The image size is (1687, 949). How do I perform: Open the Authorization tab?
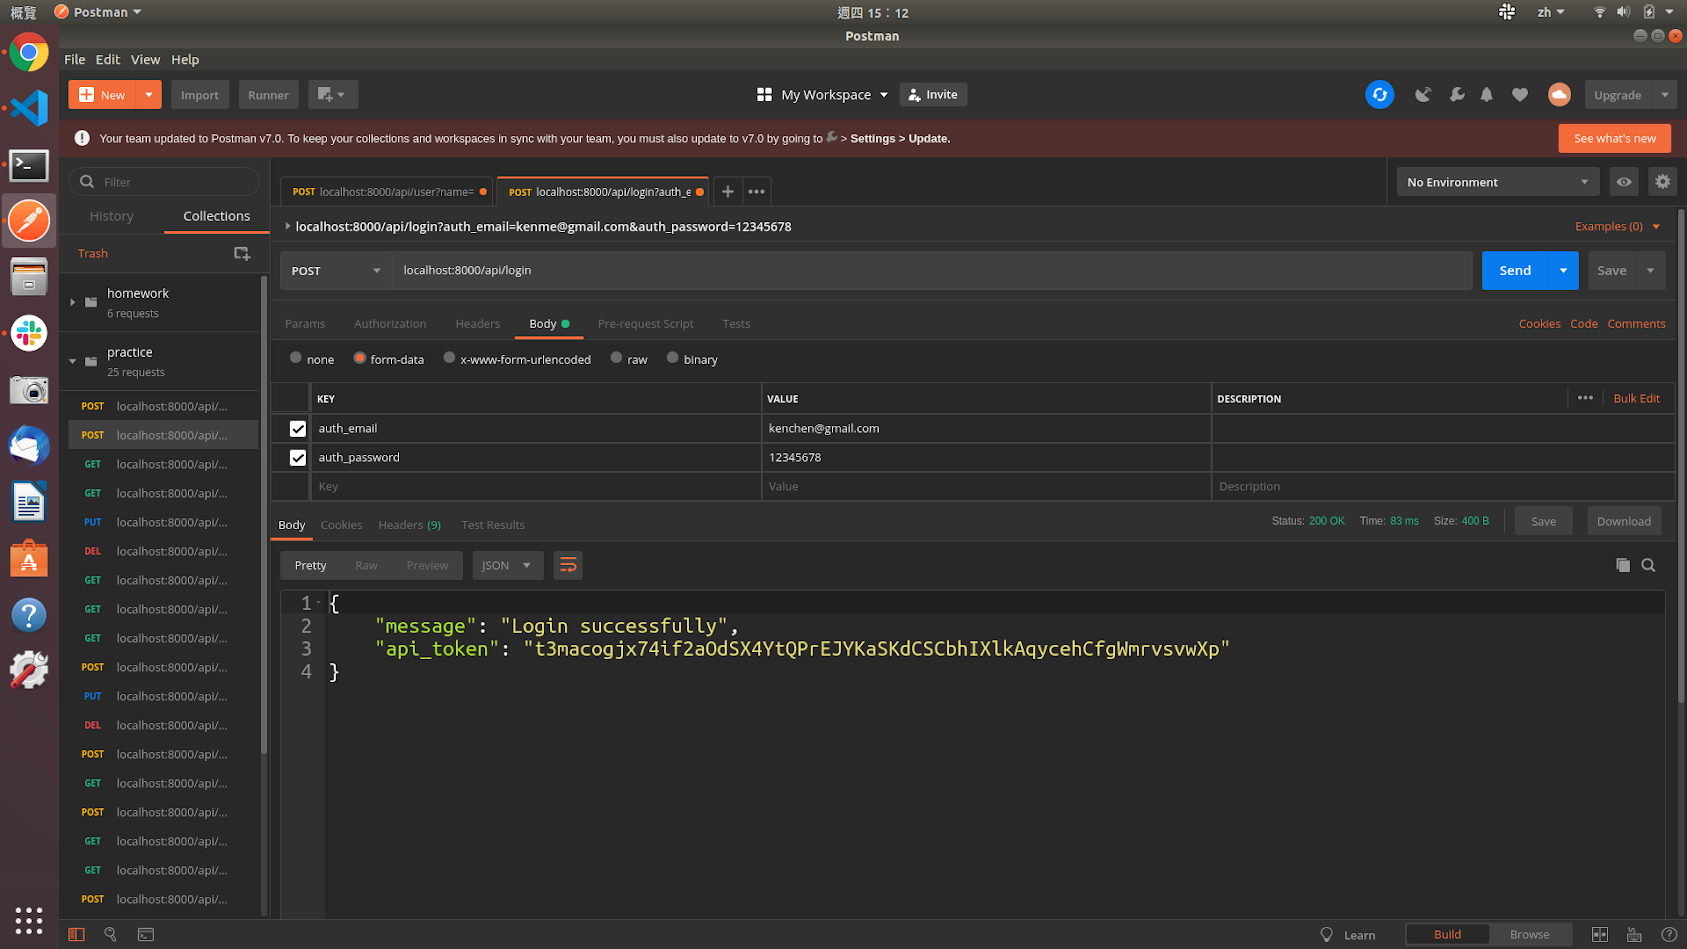390,323
